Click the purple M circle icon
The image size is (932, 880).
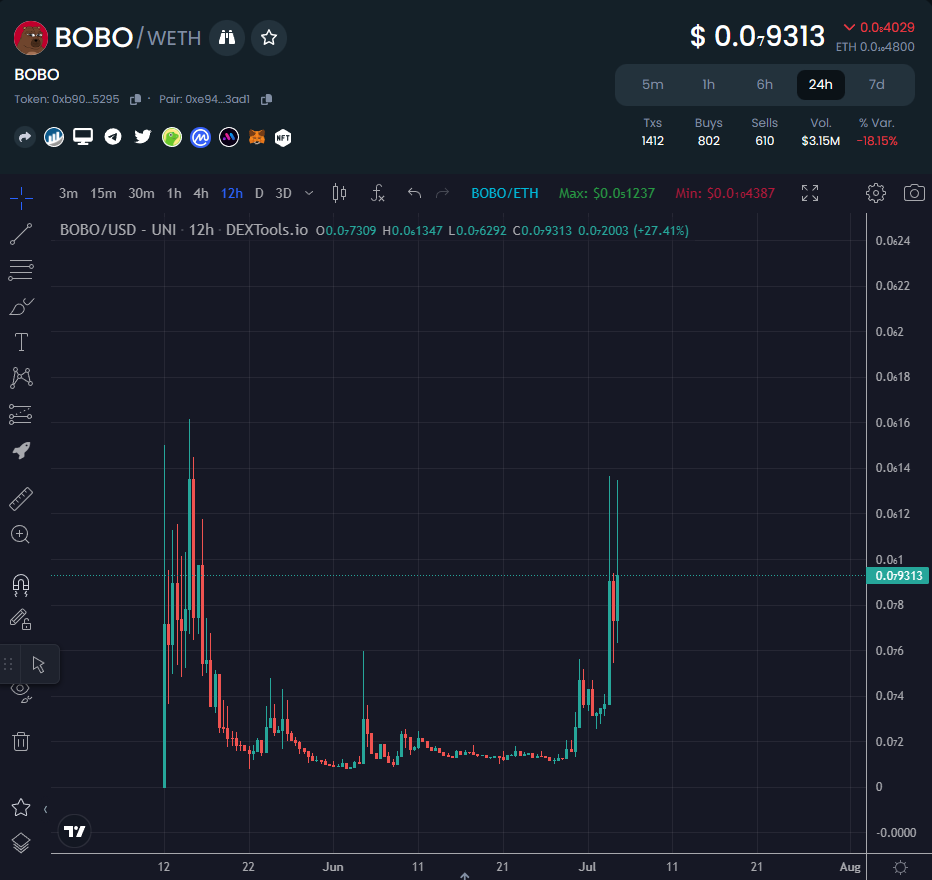(x=229, y=138)
